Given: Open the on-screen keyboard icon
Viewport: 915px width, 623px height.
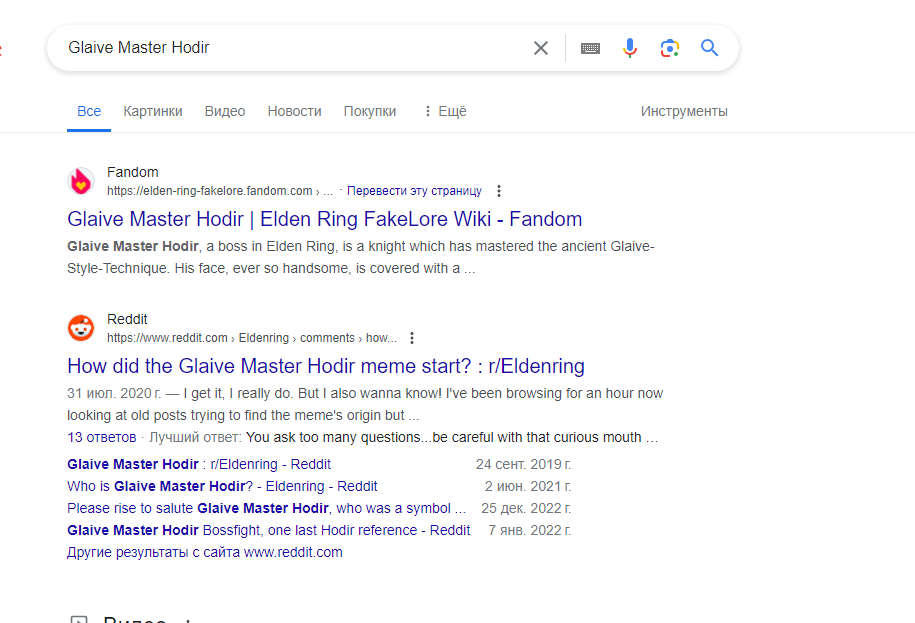Looking at the screenshot, I should (590, 48).
